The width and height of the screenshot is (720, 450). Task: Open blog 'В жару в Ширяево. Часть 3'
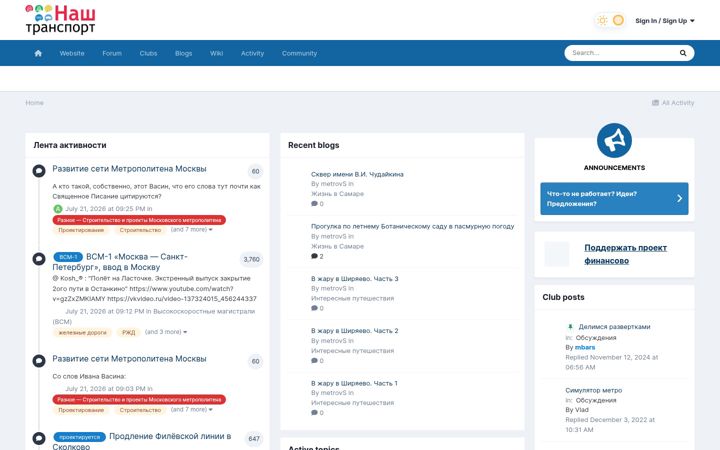coord(354,279)
